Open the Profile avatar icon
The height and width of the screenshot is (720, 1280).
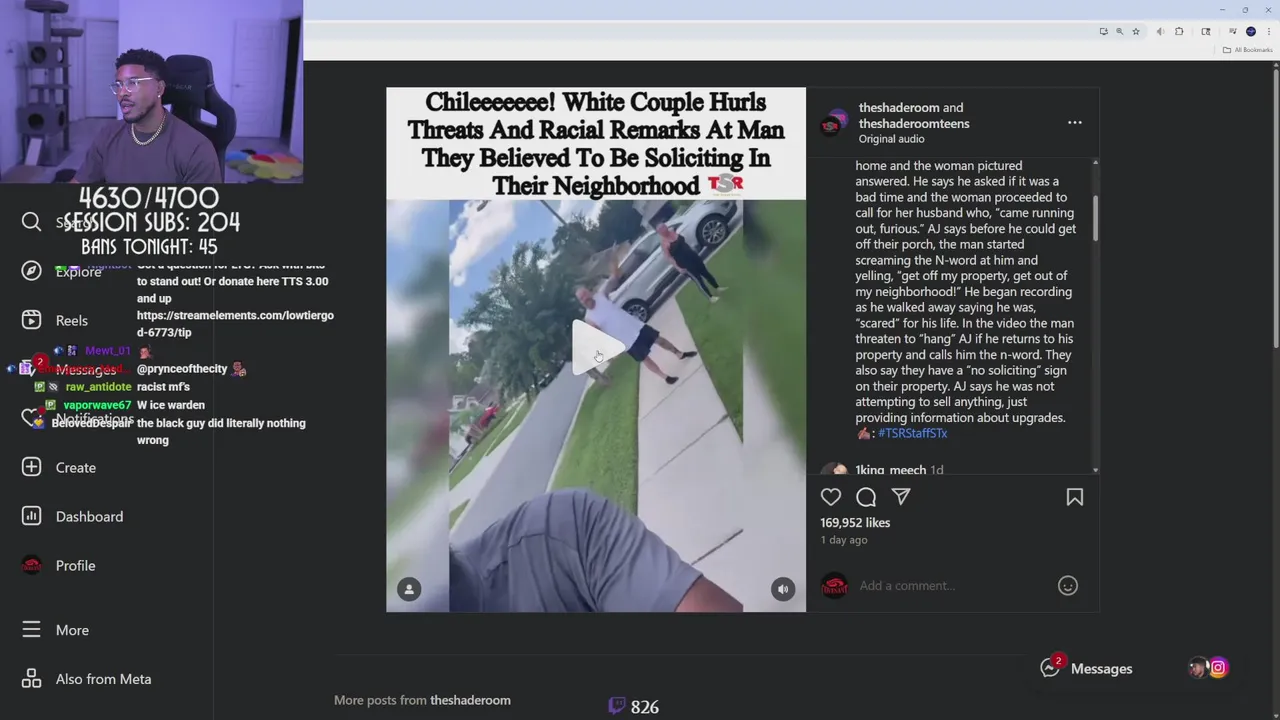click(x=32, y=565)
